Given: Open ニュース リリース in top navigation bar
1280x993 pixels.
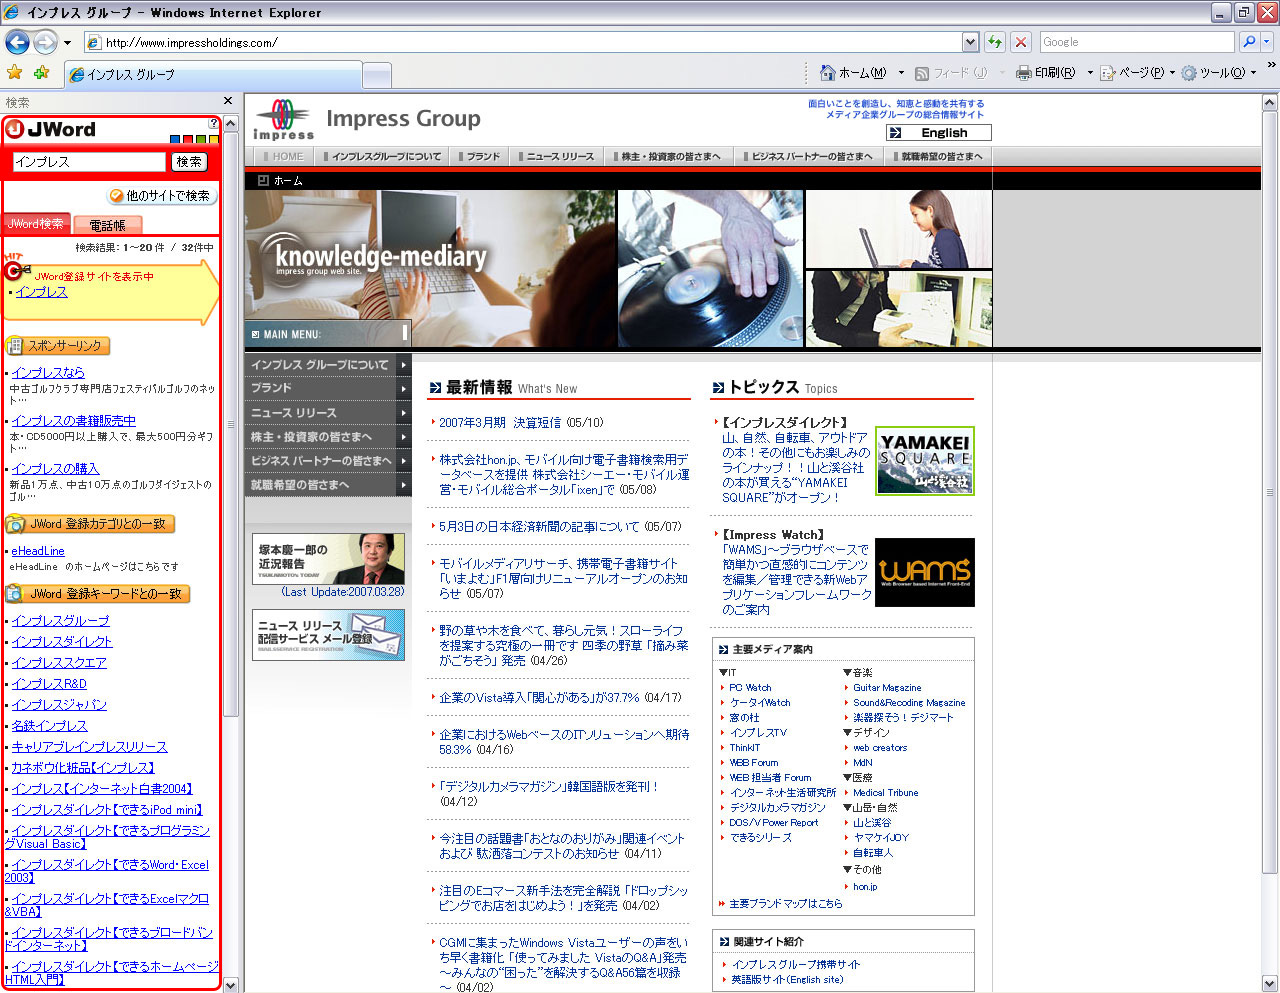Looking at the screenshot, I should (556, 157).
